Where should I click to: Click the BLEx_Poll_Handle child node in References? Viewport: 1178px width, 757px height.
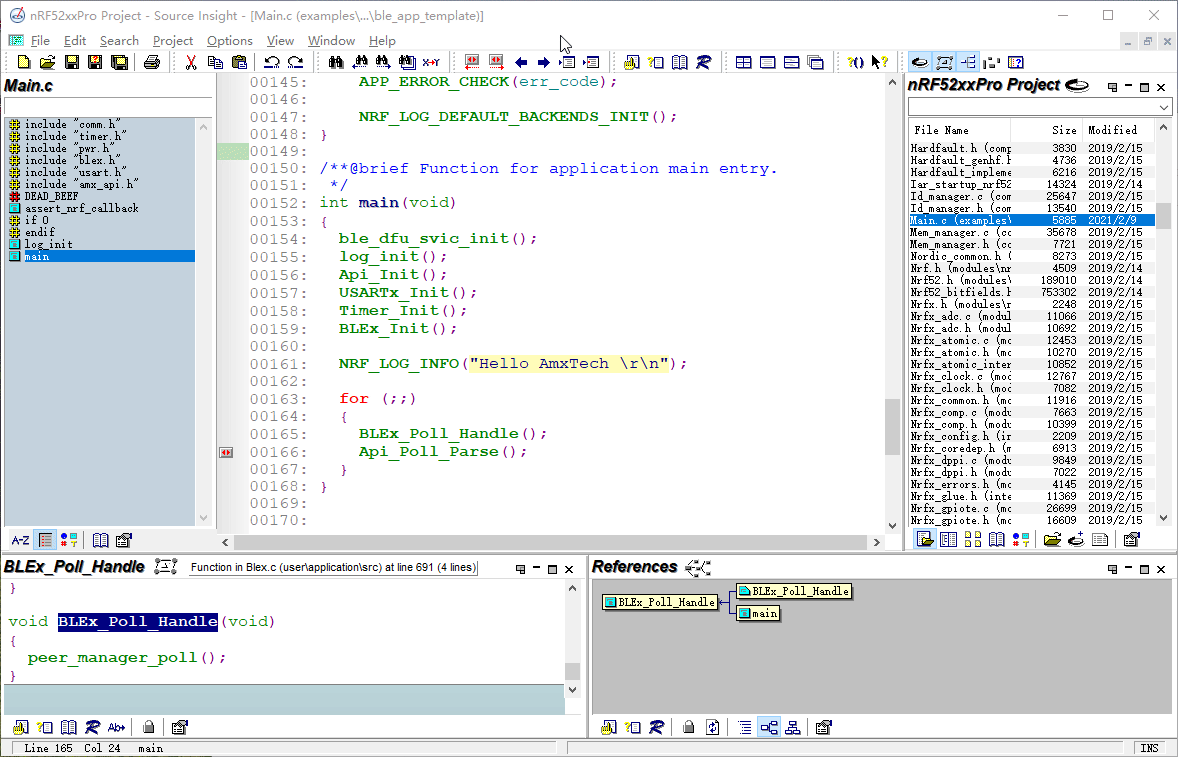(794, 591)
